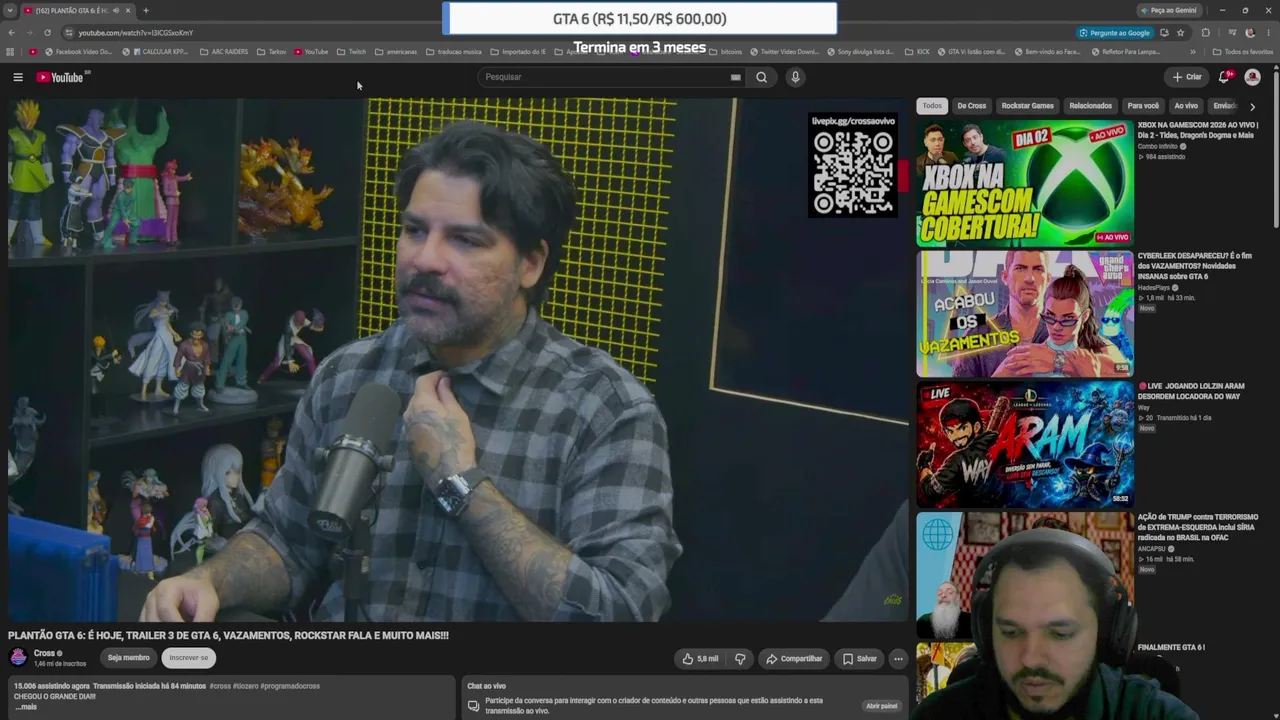Select the De Cross filter chip
Viewport: 1280px width, 720px height.
[x=972, y=106]
